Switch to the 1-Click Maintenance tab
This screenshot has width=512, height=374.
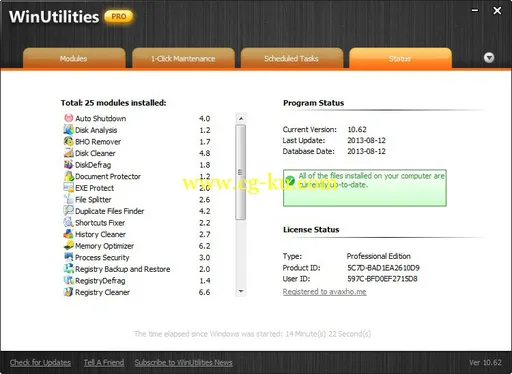click(x=183, y=58)
